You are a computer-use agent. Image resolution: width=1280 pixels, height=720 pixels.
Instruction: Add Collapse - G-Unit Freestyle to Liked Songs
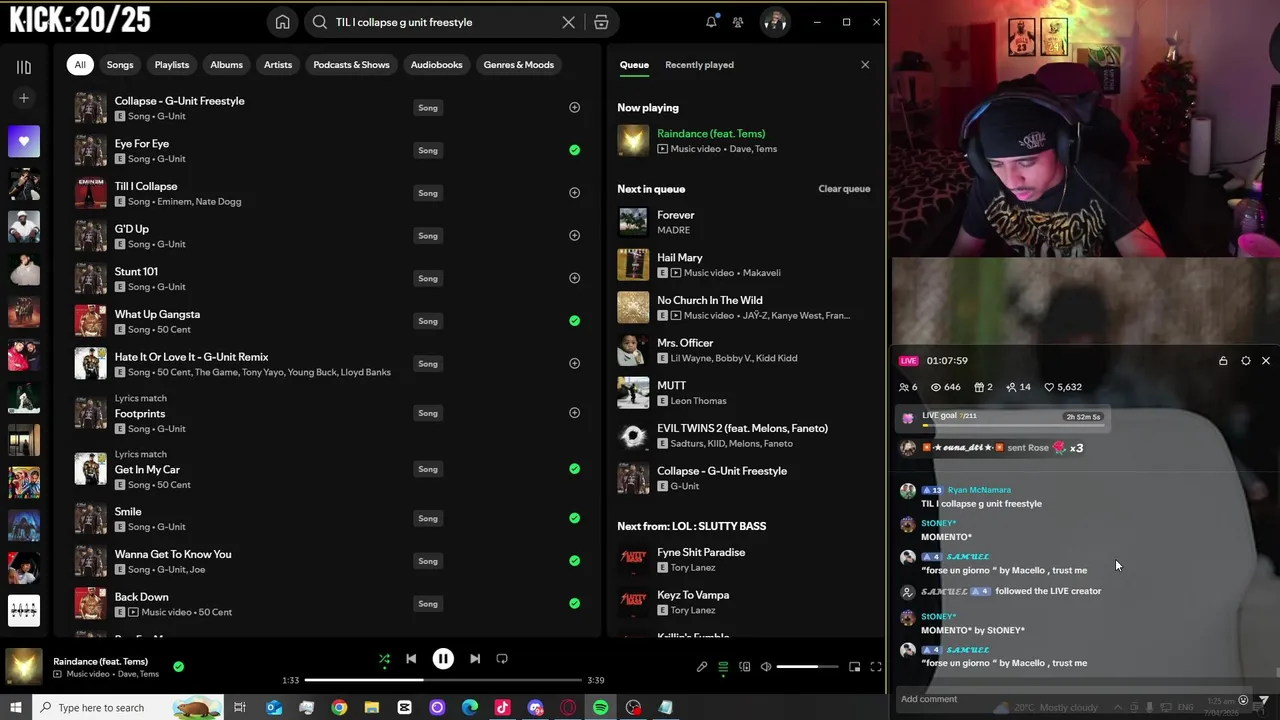(574, 108)
